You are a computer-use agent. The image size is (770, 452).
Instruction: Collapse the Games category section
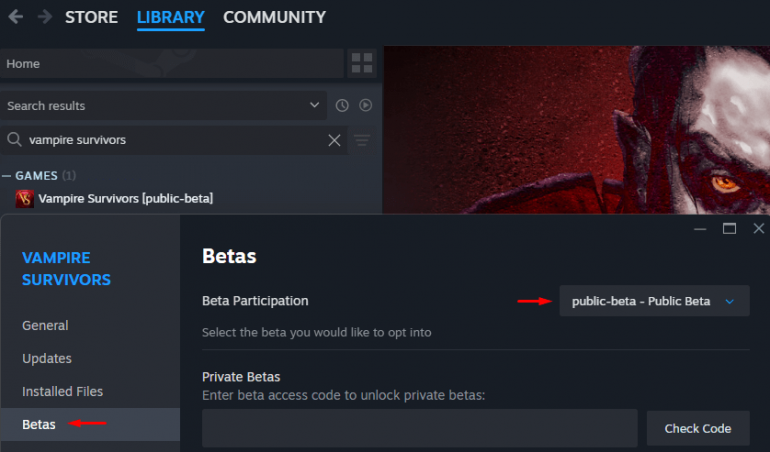point(7,175)
